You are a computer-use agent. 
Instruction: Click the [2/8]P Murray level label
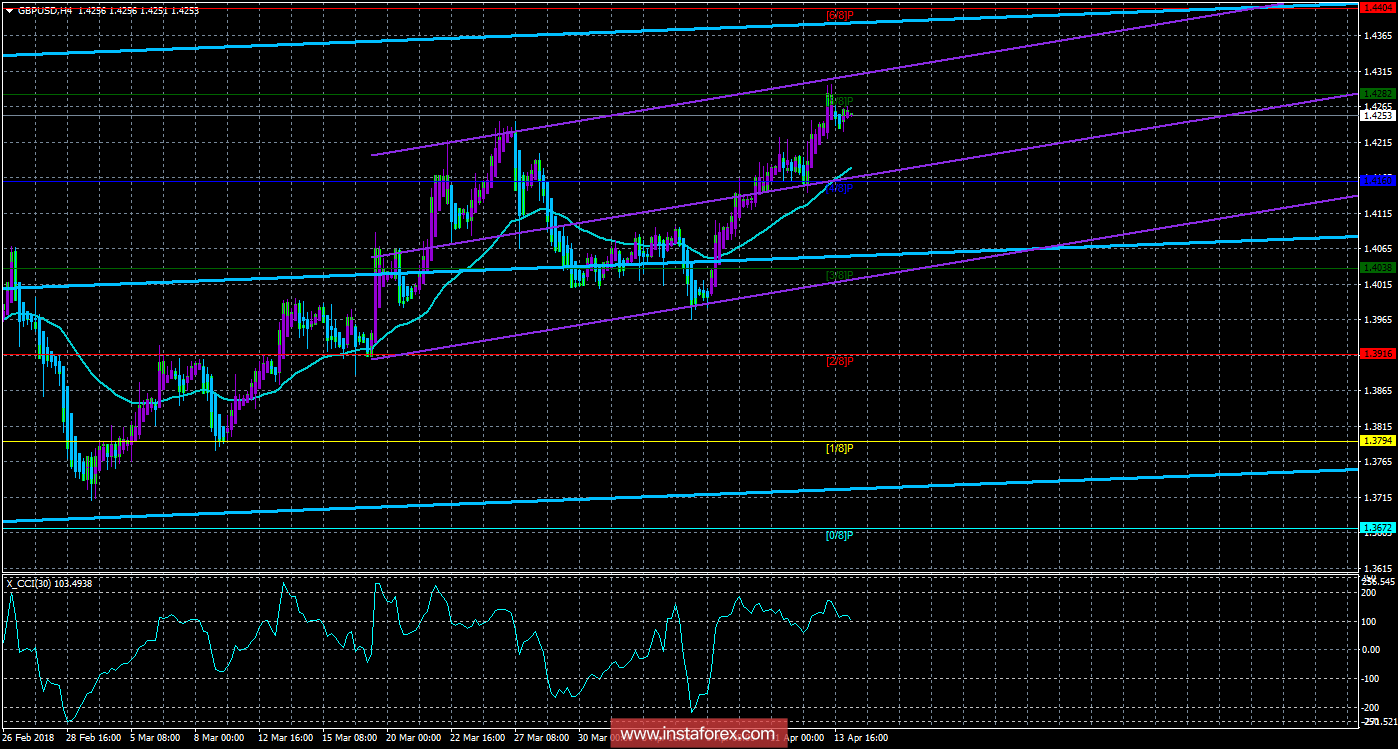point(839,361)
